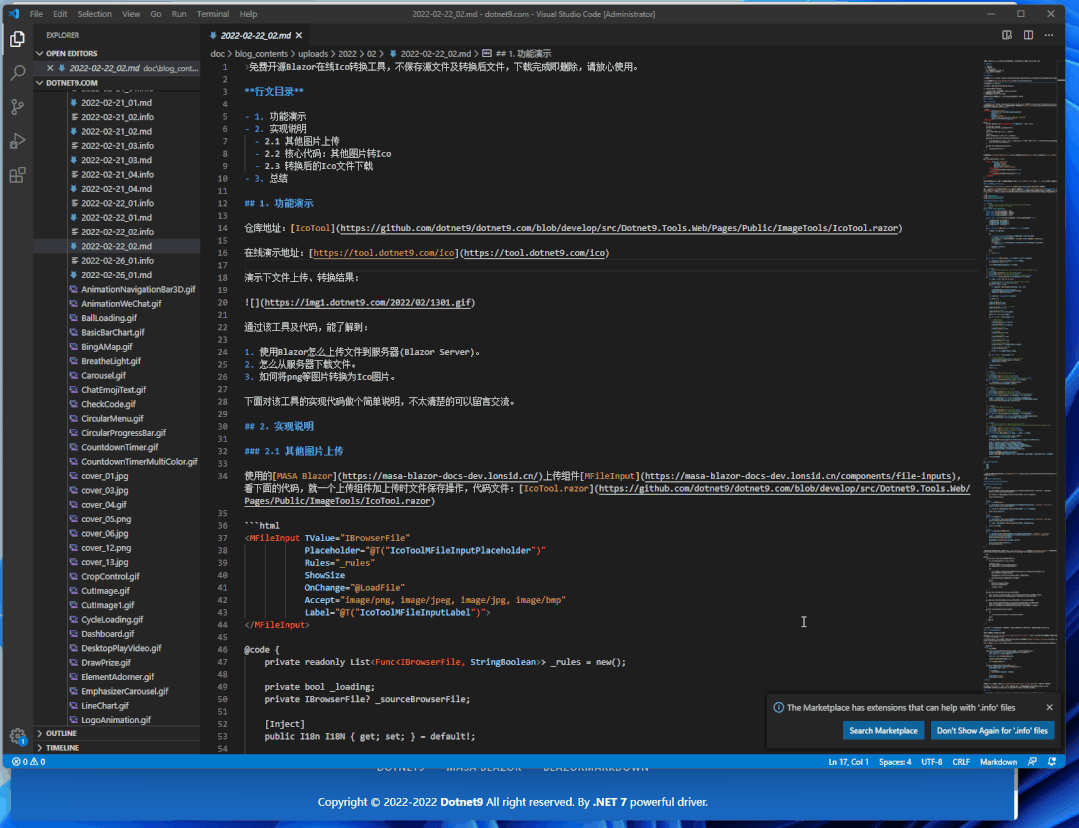Viewport: 1079px width, 828px height.
Task: Change file encoding UTF-8
Action: point(932,762)
